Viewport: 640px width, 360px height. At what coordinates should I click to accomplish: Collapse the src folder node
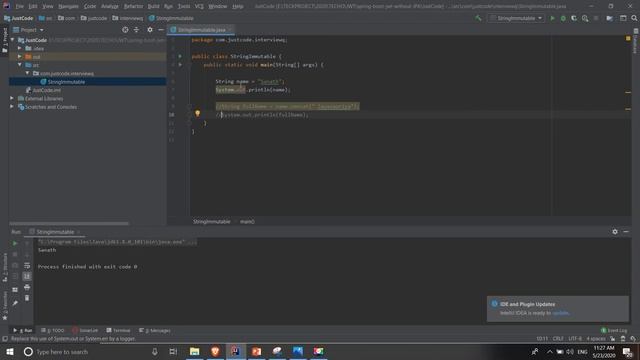tap(20, 64)
